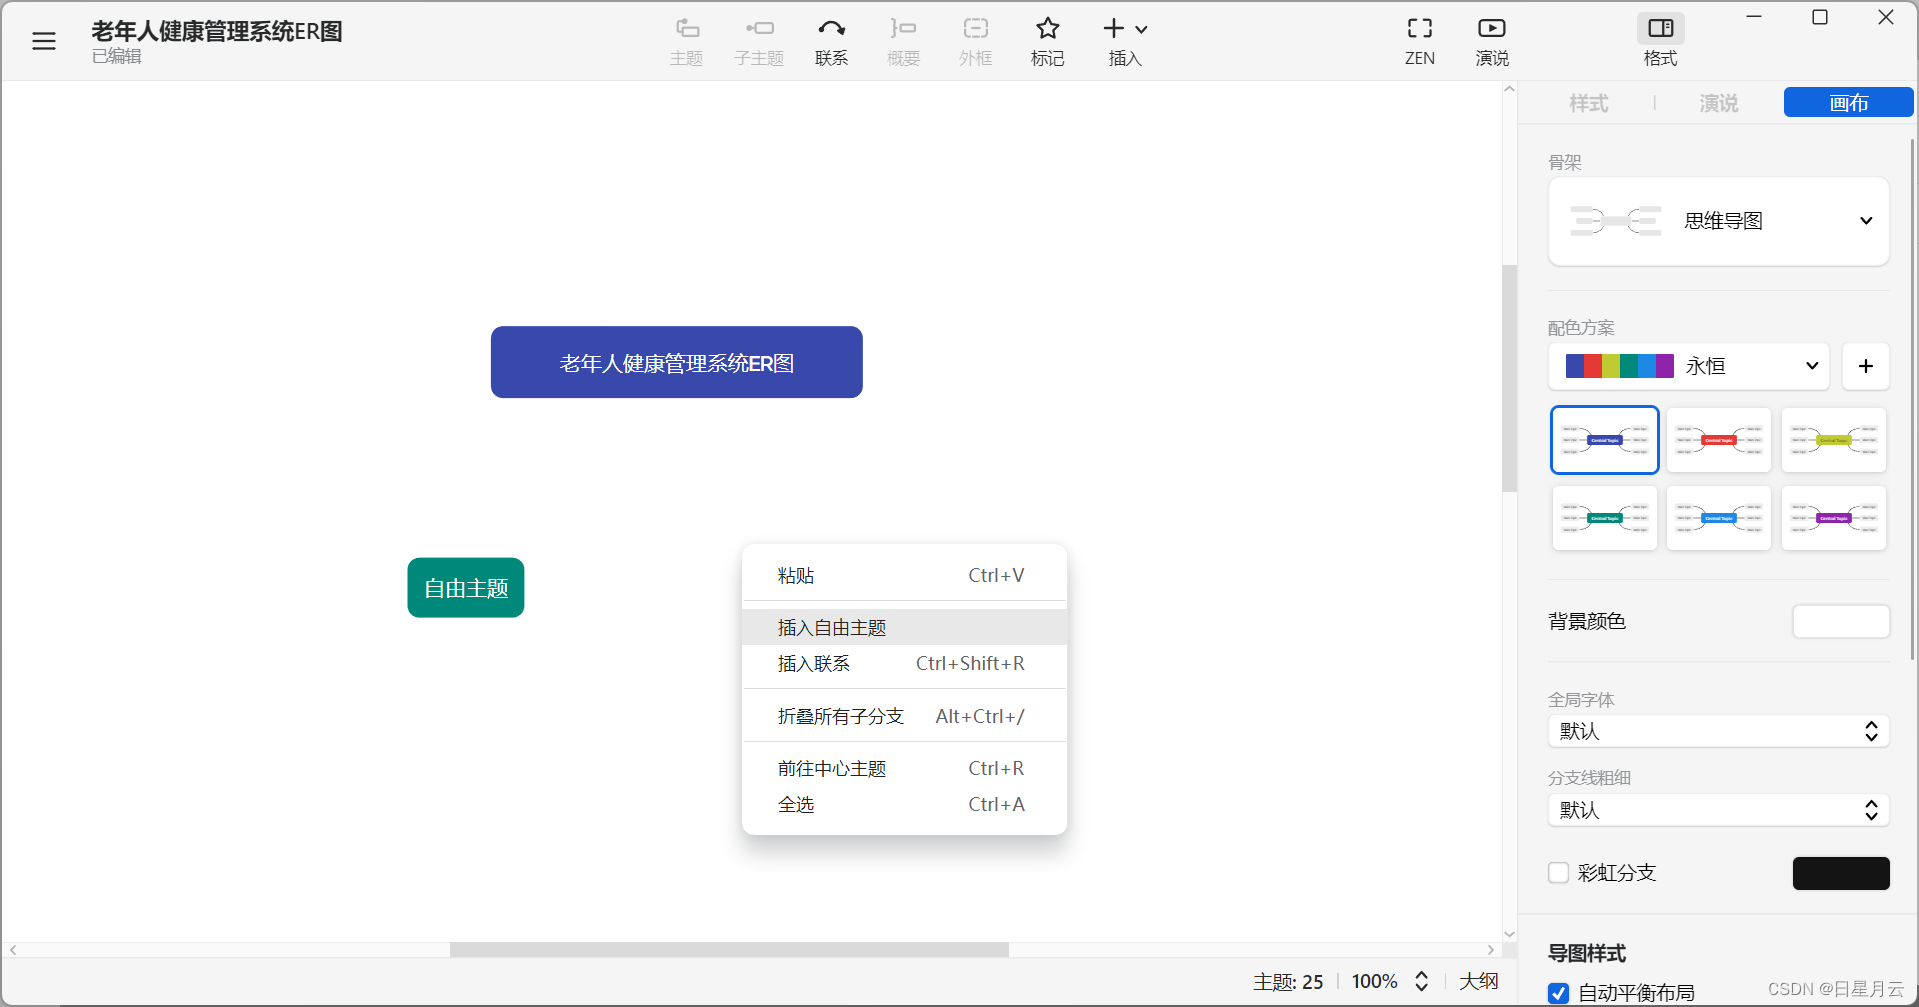Select the 联系 relationship tool

click(x=831, y=41)
